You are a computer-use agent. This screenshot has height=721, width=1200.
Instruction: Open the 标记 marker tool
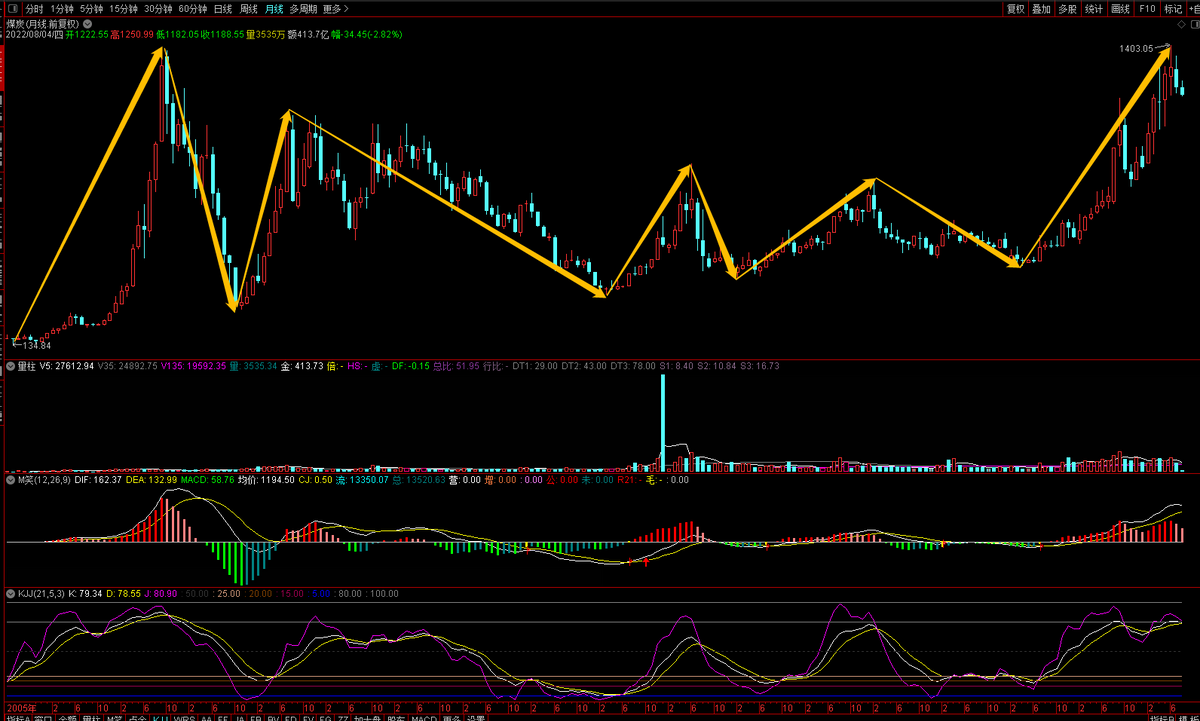[1172, 9]
